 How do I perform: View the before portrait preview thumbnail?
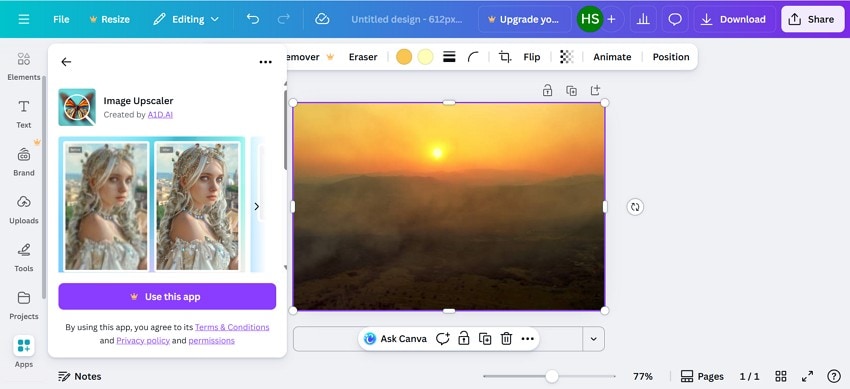point(106,206)
